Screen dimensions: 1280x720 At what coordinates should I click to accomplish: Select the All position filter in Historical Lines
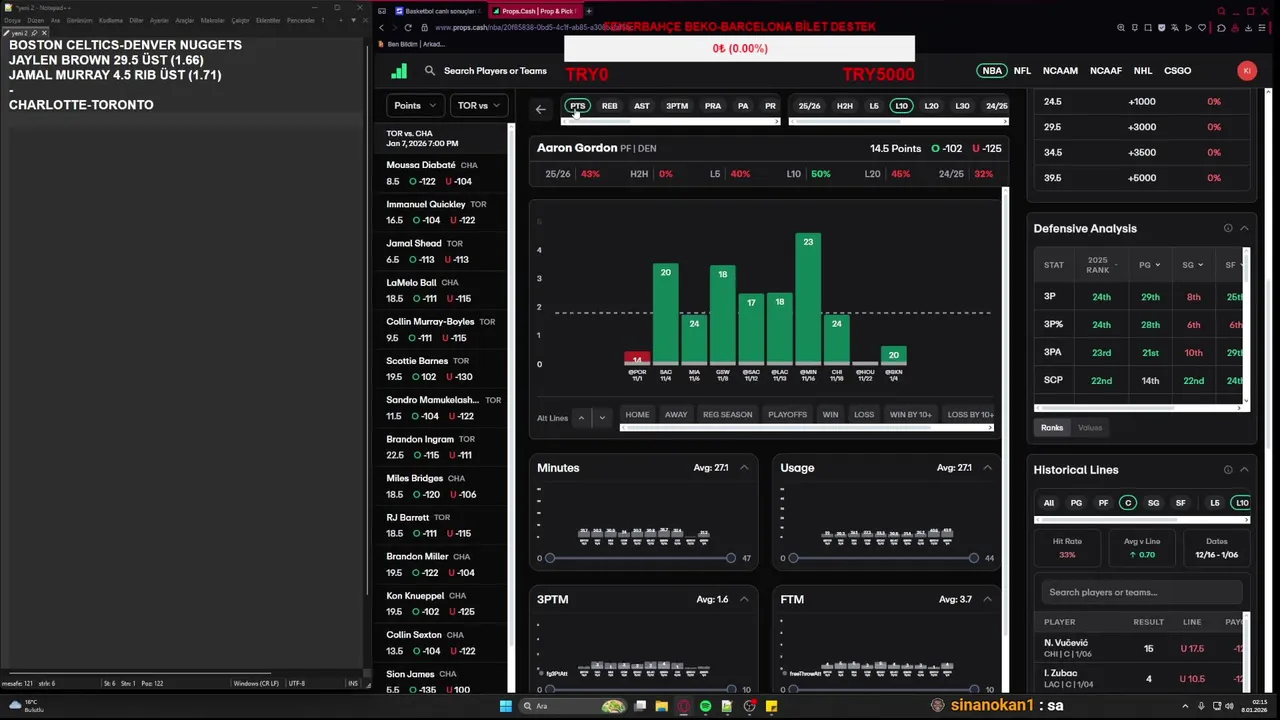tap(1049, 503)
